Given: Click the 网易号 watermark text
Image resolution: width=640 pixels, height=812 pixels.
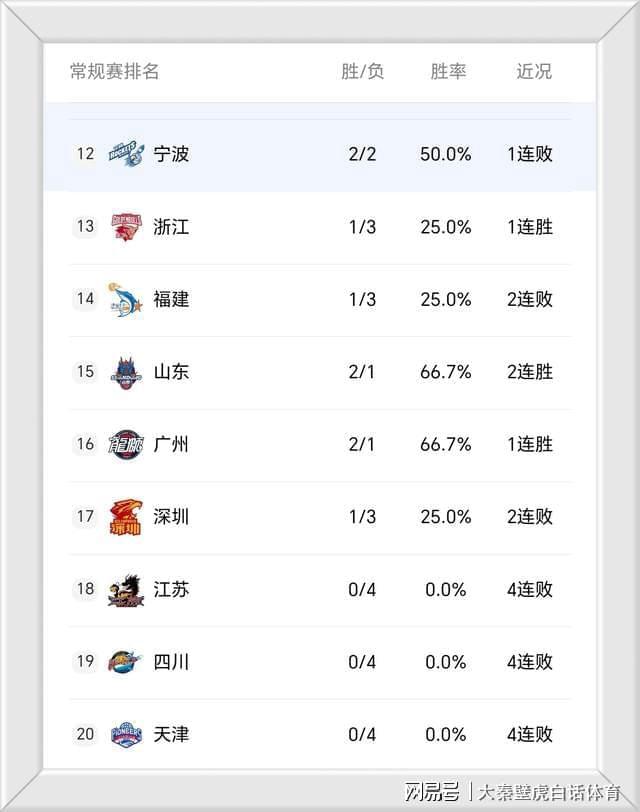Looking at the screenshot, I should coord(432,793).
